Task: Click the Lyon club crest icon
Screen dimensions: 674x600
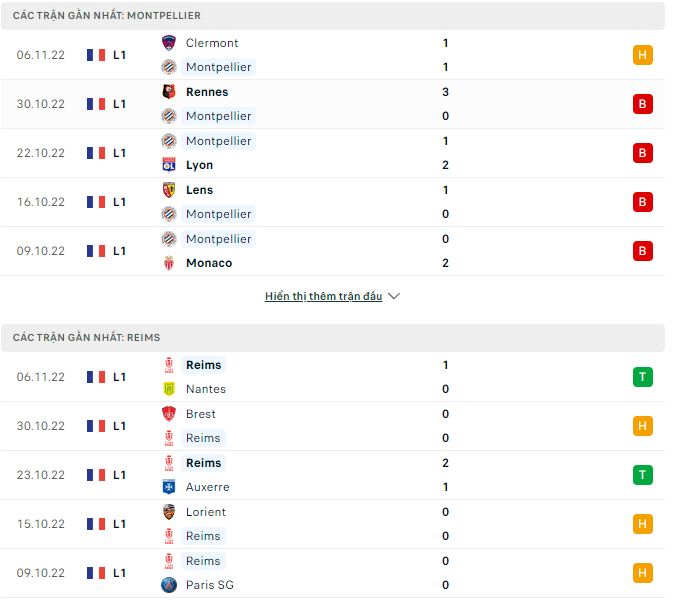Action: tap(169, 165)
